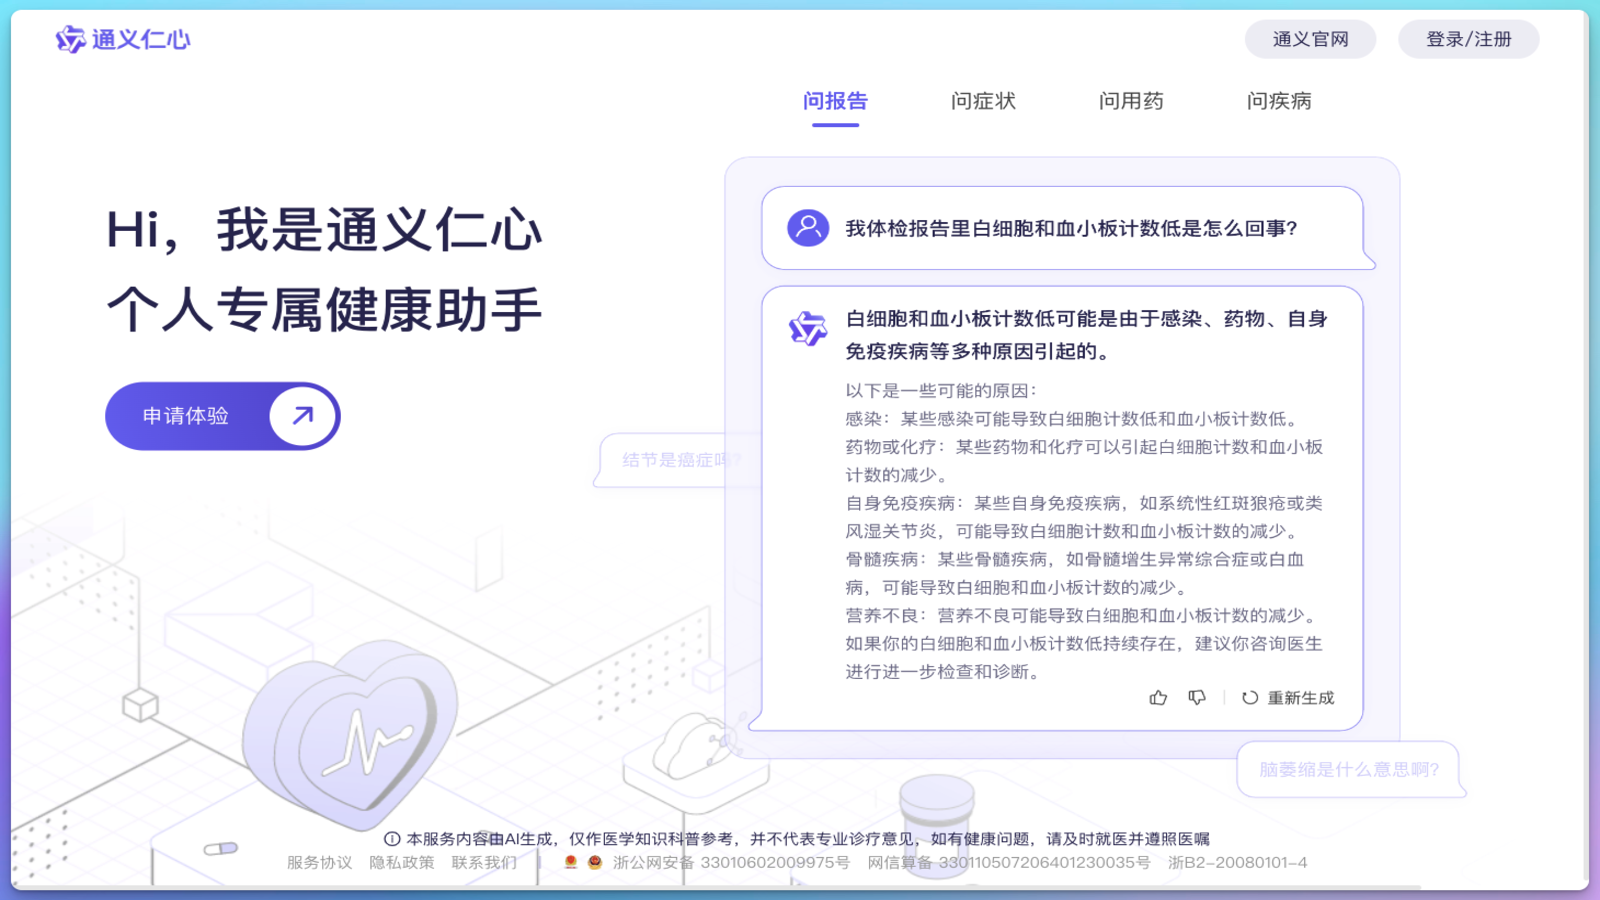Screen dimensions: 1600x900
Task: Like the answer with thumbs-up icon
Action: click(1158, 698)
